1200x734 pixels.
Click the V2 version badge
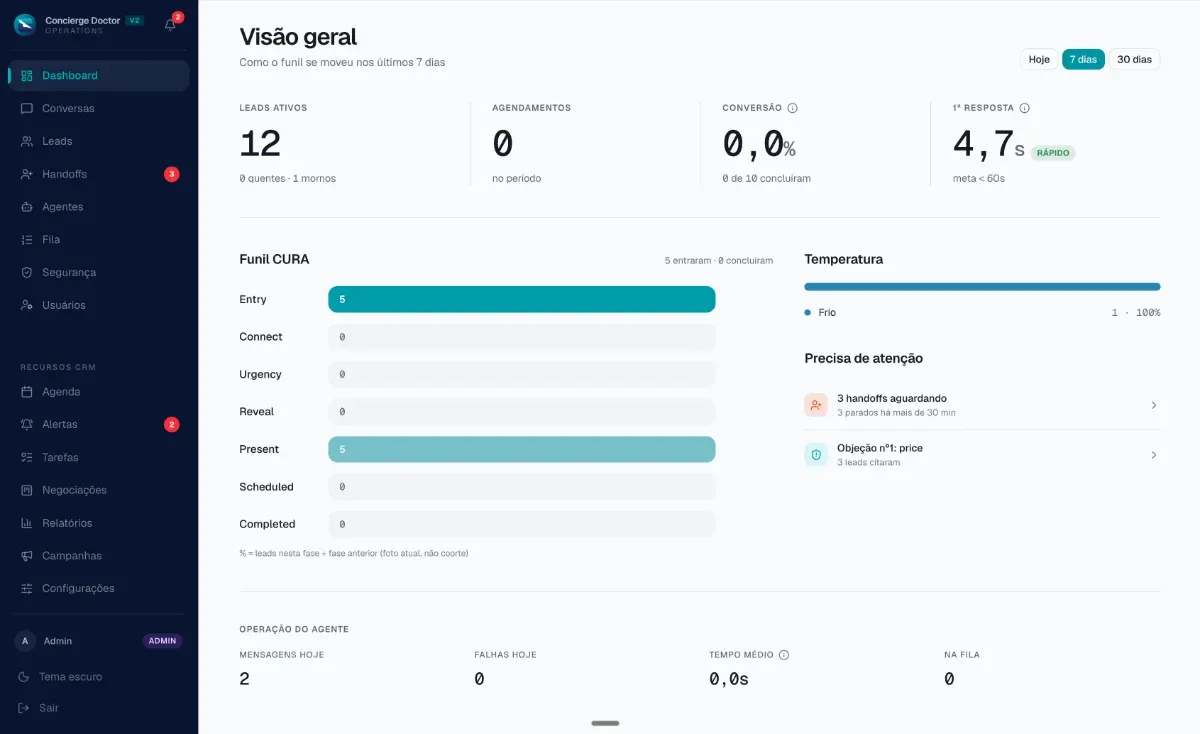pyautogui.click(x=134, y=20)
